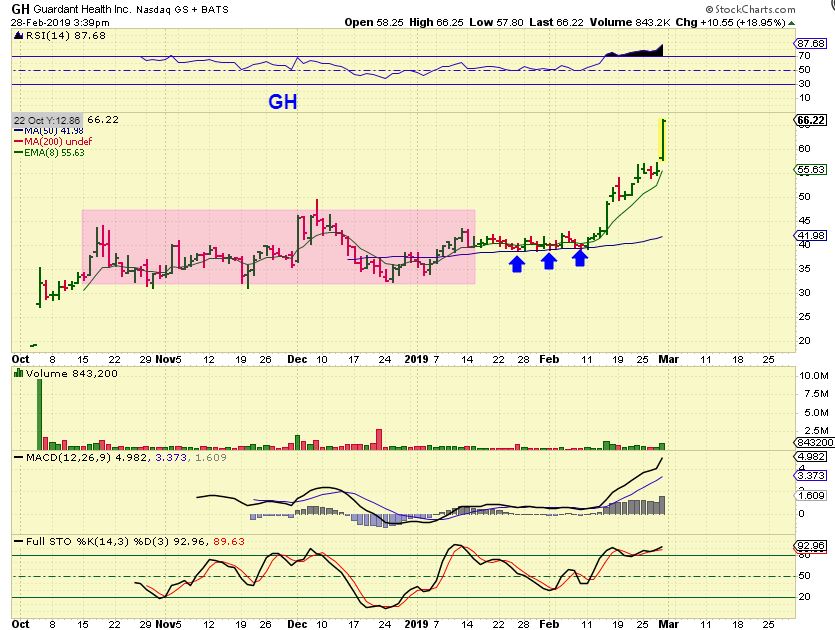The image size is (835, 630).
Task: Click the MACD(12,26,9) 4.982 label
Action: pos(88,457)
